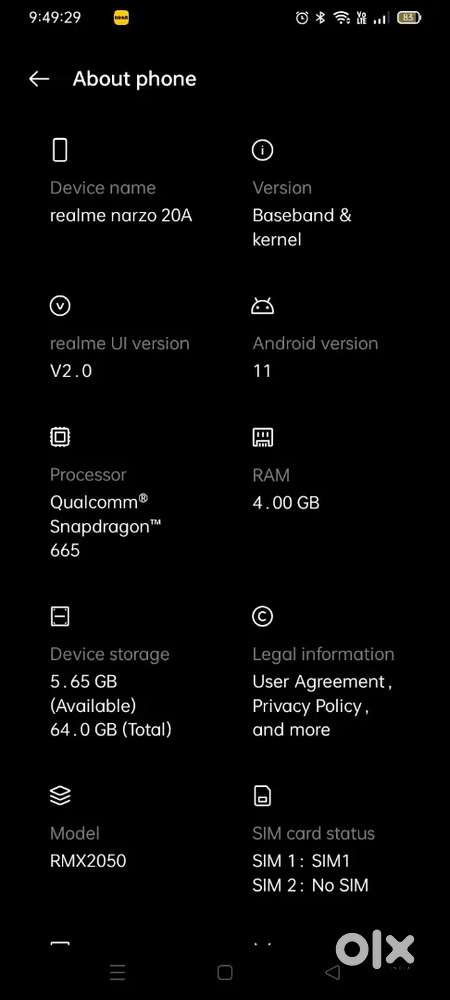Tap the RAM memory icon
This screenshot has width=450, height=1000.
pyautogui.click(x=263, y=438)
